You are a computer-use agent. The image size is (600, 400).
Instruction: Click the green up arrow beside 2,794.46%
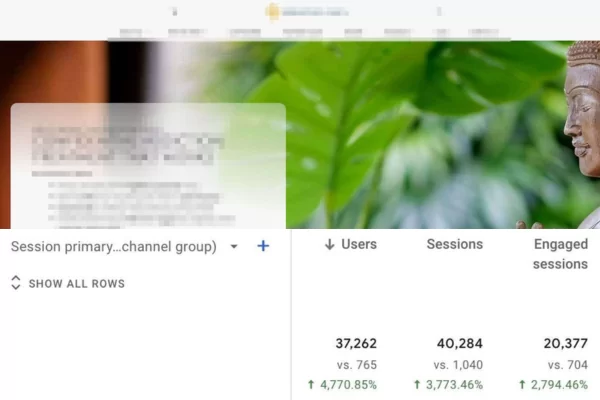521,385
